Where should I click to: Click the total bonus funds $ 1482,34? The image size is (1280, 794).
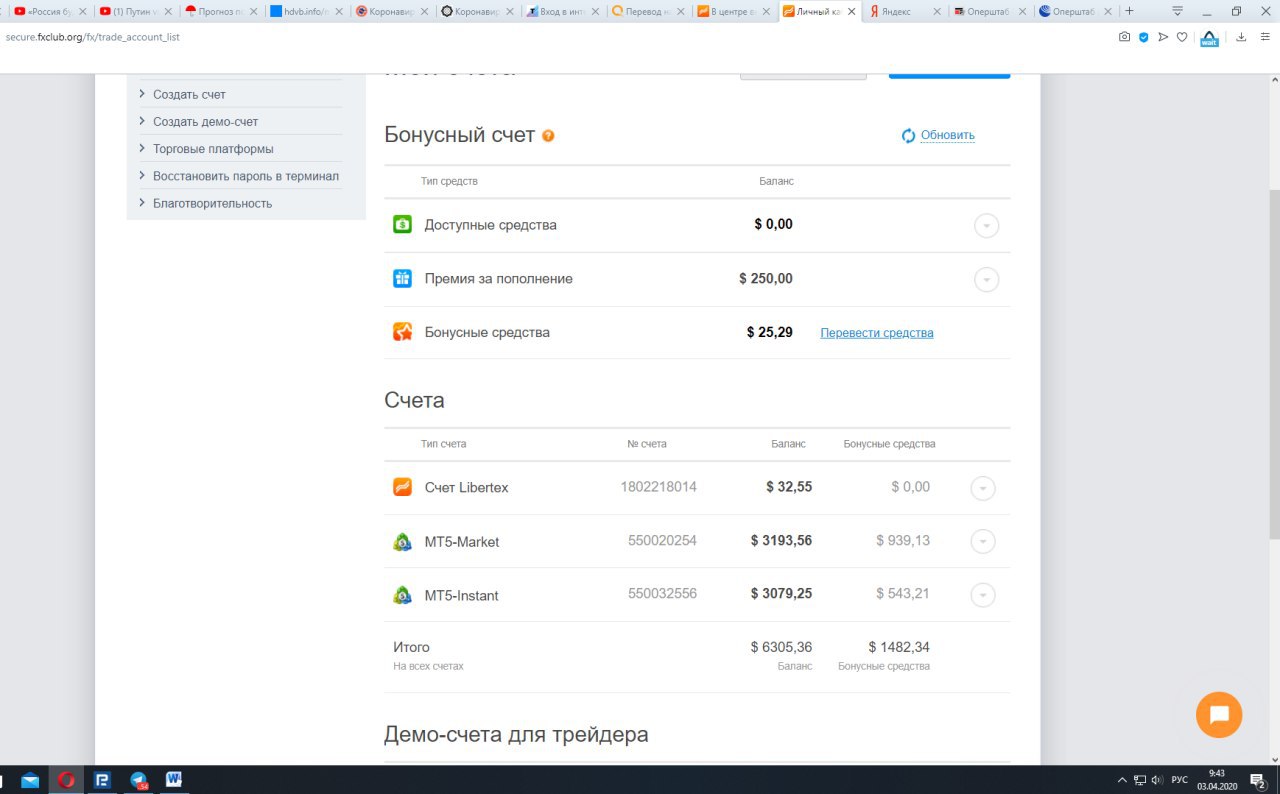(x=899, y=647)
